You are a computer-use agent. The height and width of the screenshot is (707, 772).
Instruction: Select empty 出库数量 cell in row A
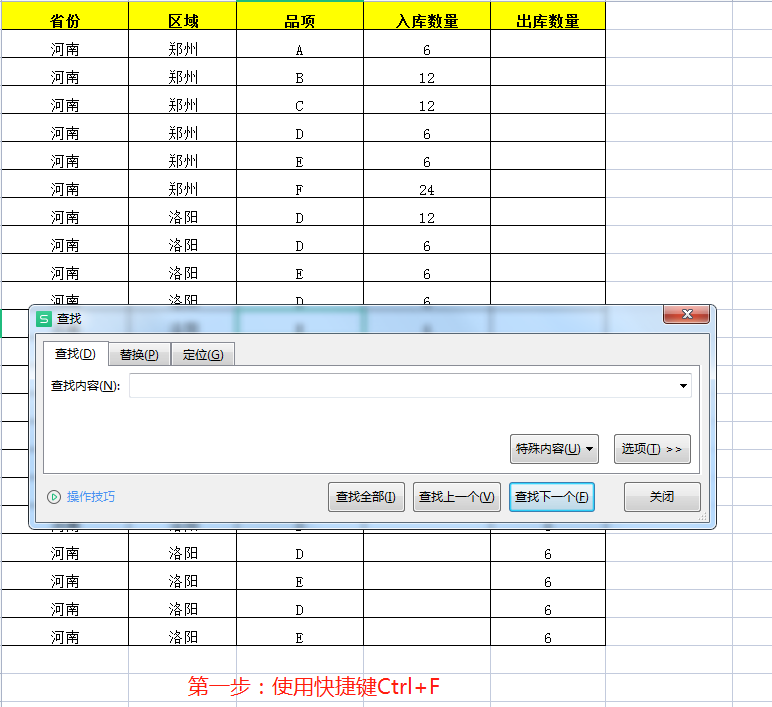click(548, 44)
